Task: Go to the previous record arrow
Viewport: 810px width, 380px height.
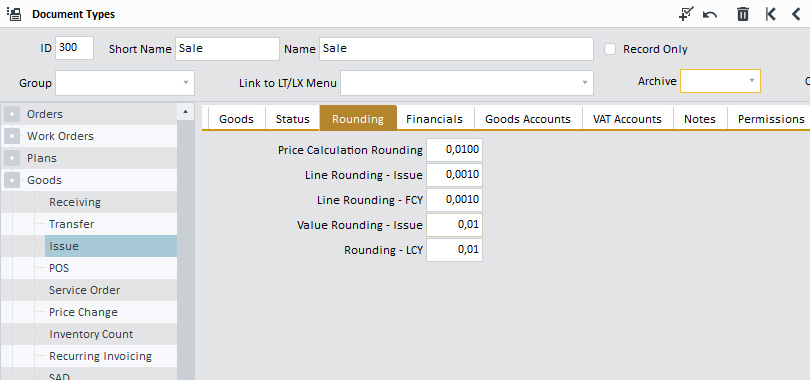Action: [796, 14]
